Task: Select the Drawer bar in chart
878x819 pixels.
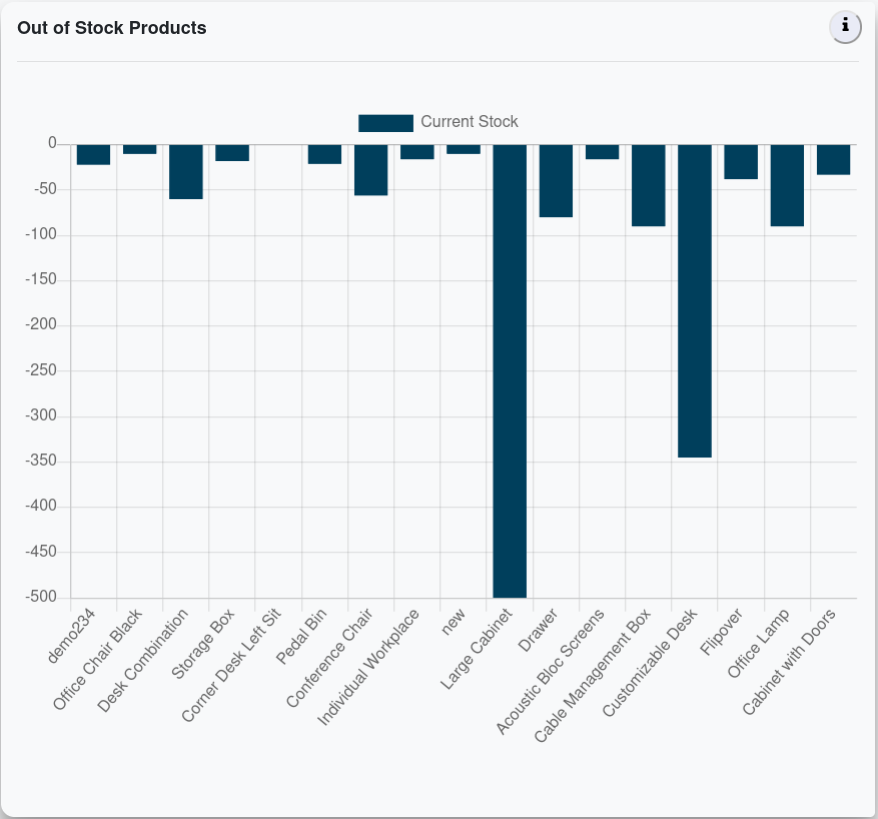Action: (556, 181)
